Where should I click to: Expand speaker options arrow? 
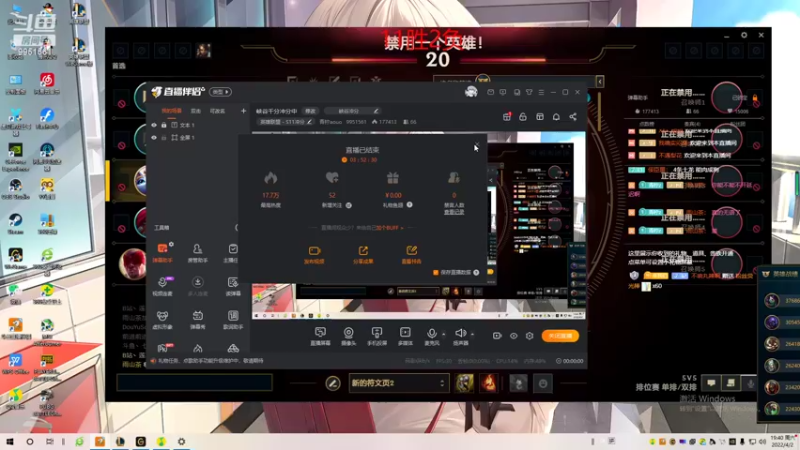(x=472, y=334)
